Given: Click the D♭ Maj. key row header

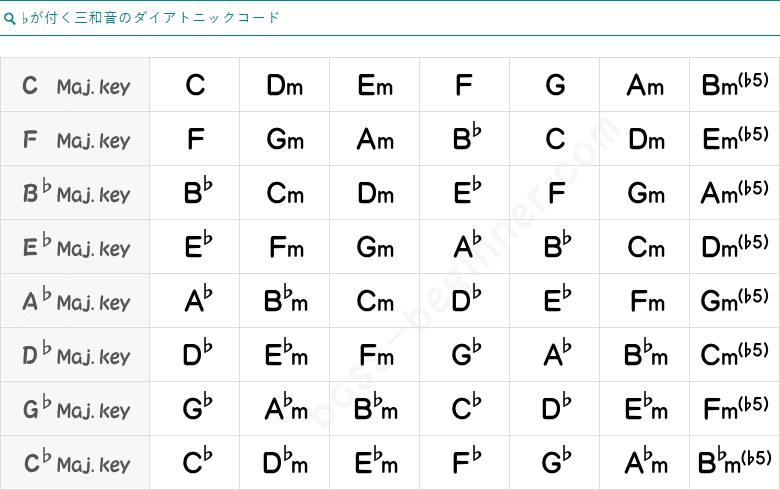Looking at the screenshot, I should coord(75,355).
